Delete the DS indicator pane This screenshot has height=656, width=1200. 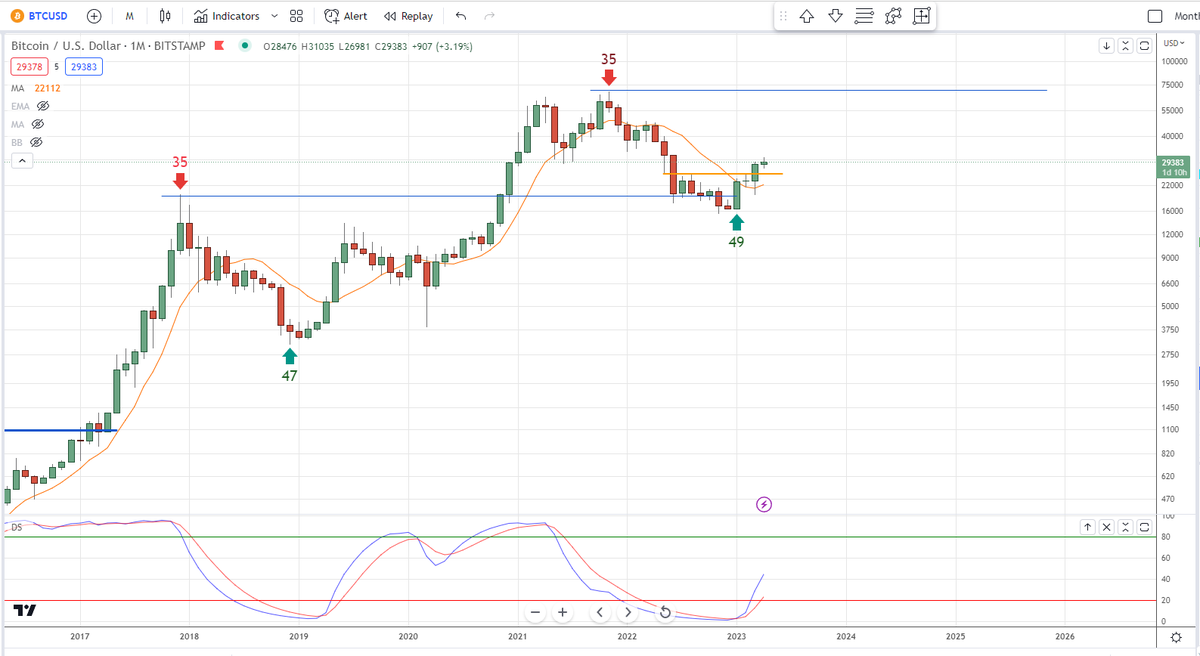pyautogui.click(x=1106, y=526)
